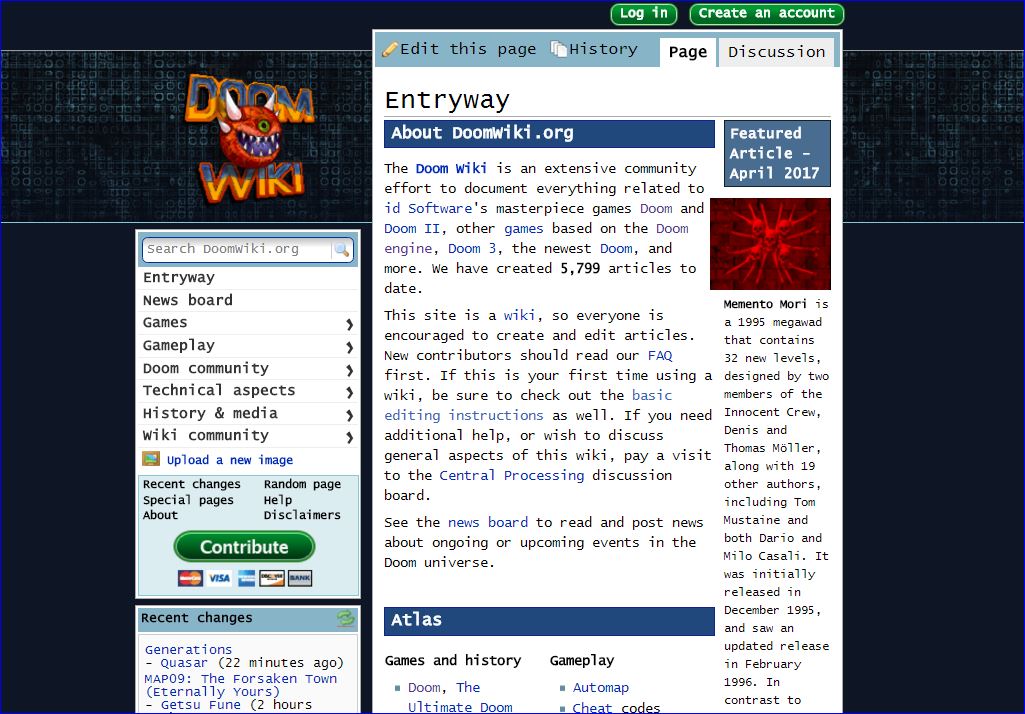Follow the Central Processing link
Viewport: 1025px width, 714px height.
point(512,475)
